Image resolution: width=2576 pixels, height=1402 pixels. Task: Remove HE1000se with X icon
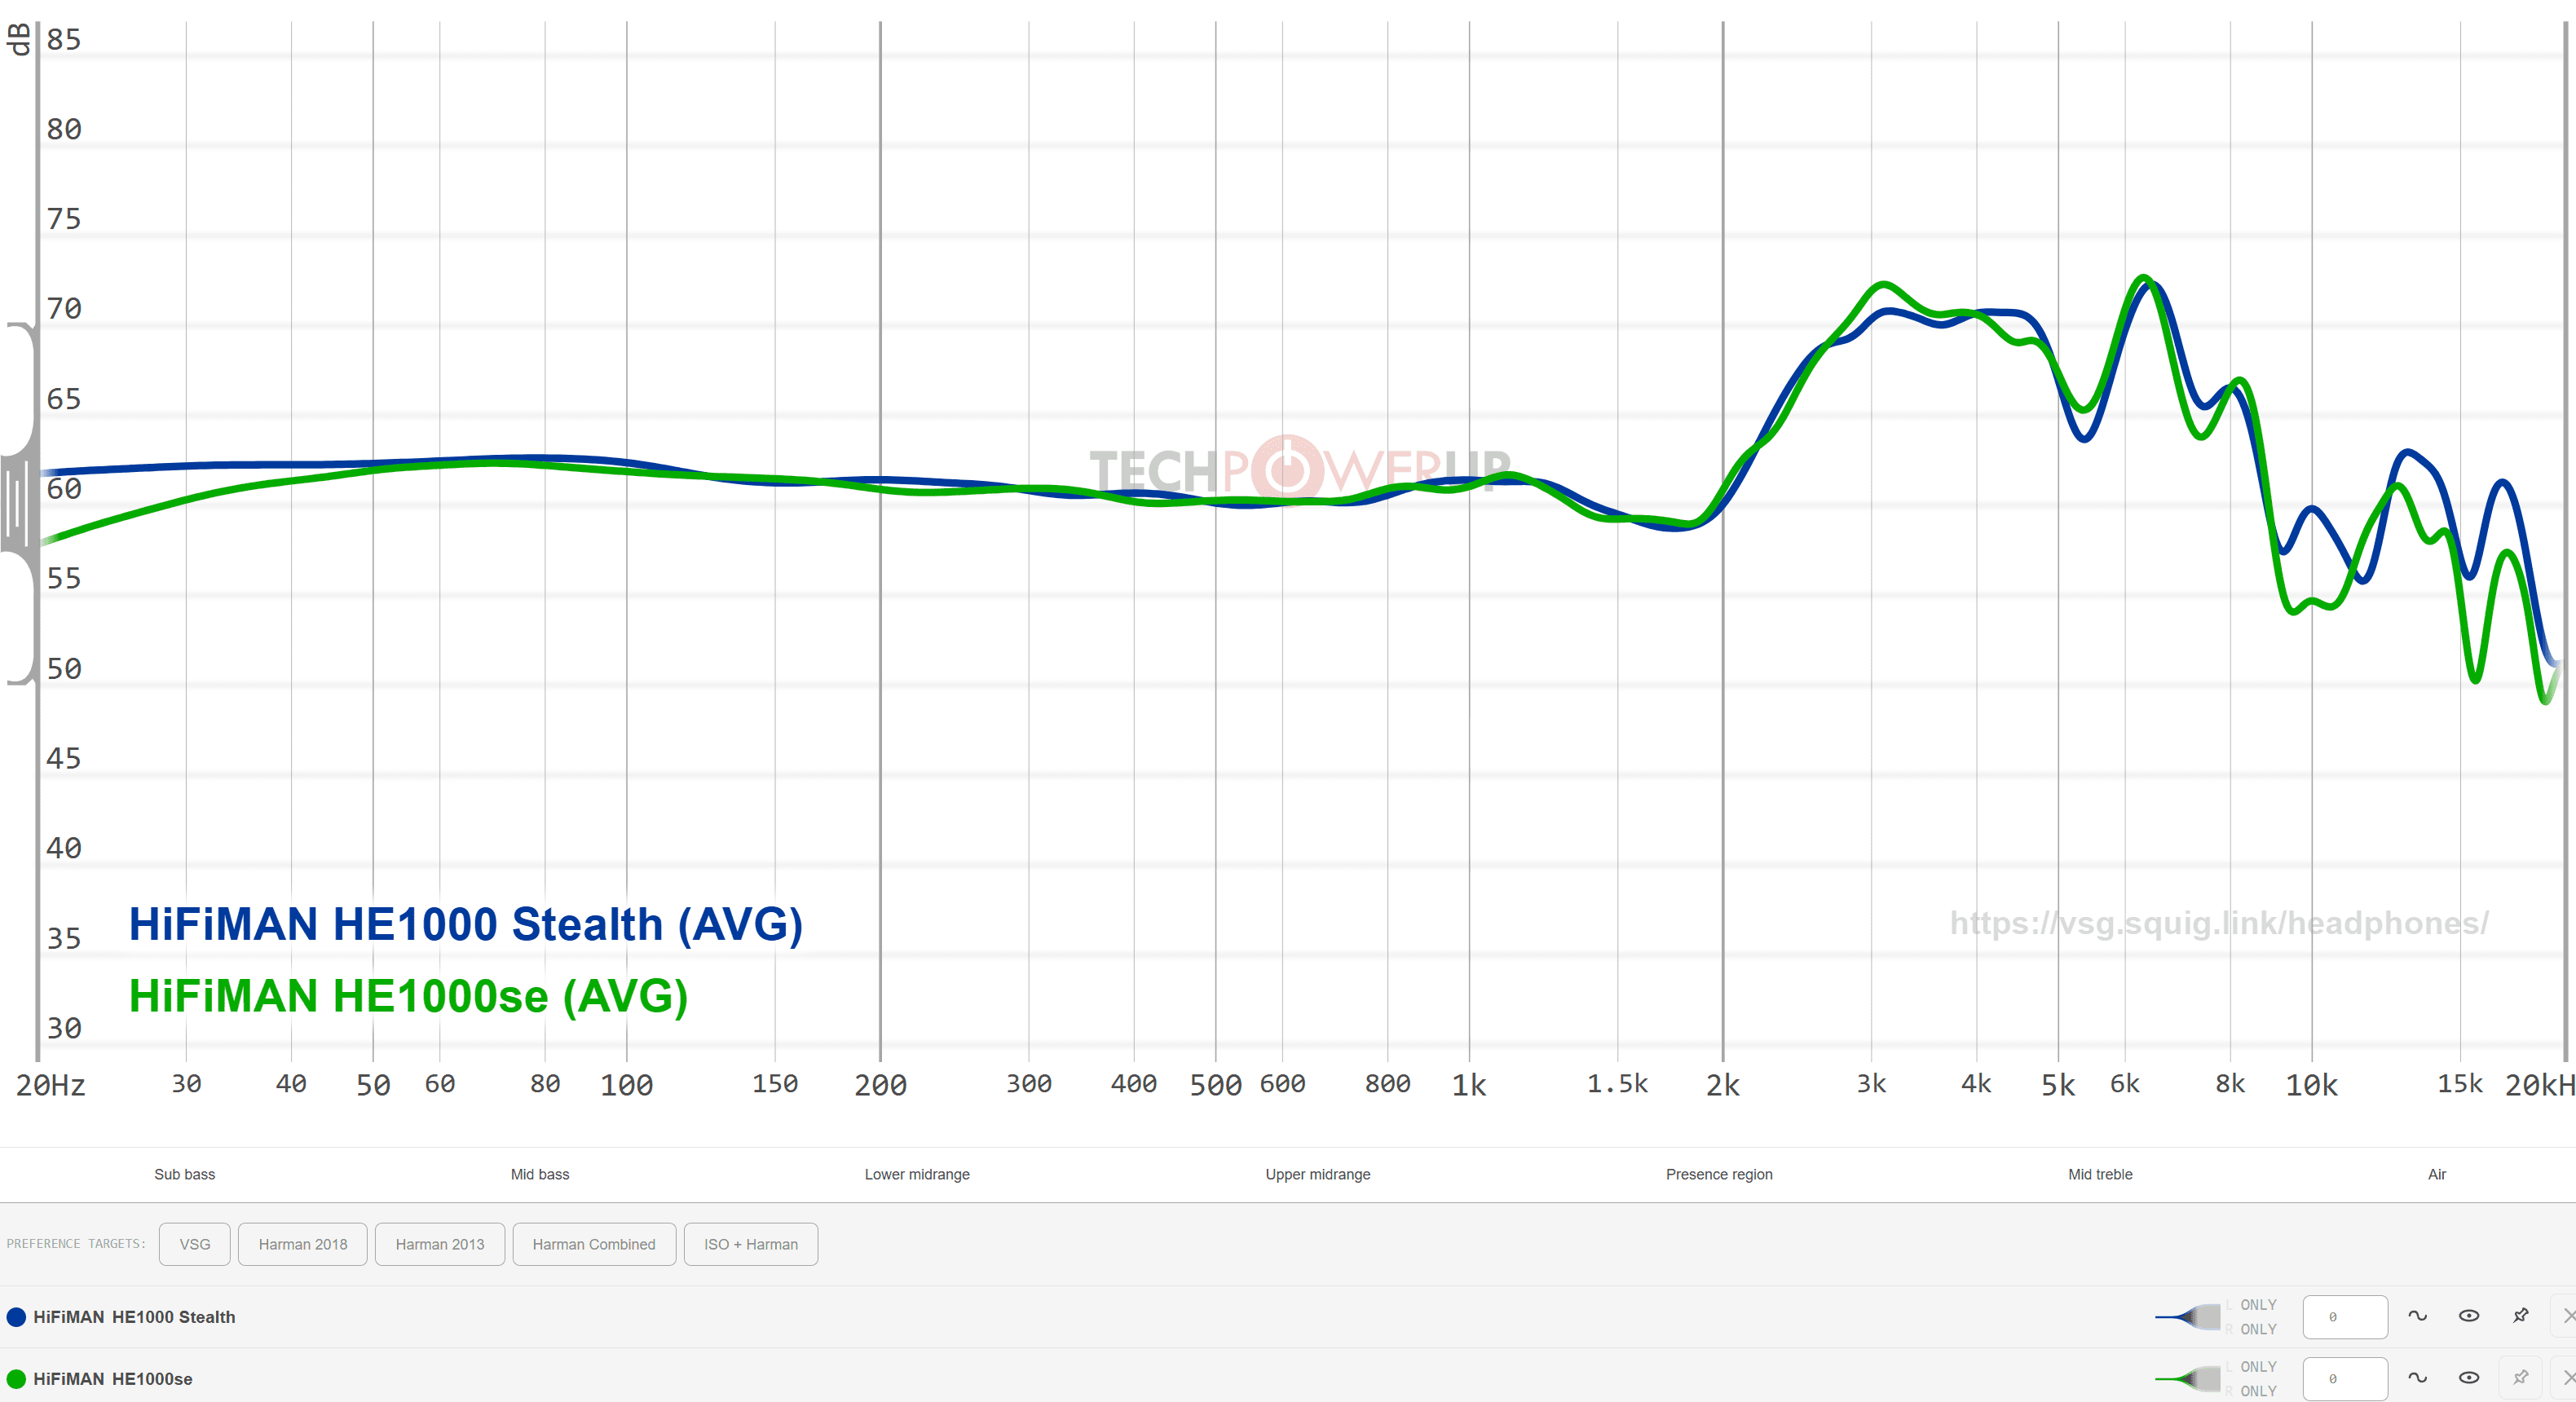click(2568, 1378)
